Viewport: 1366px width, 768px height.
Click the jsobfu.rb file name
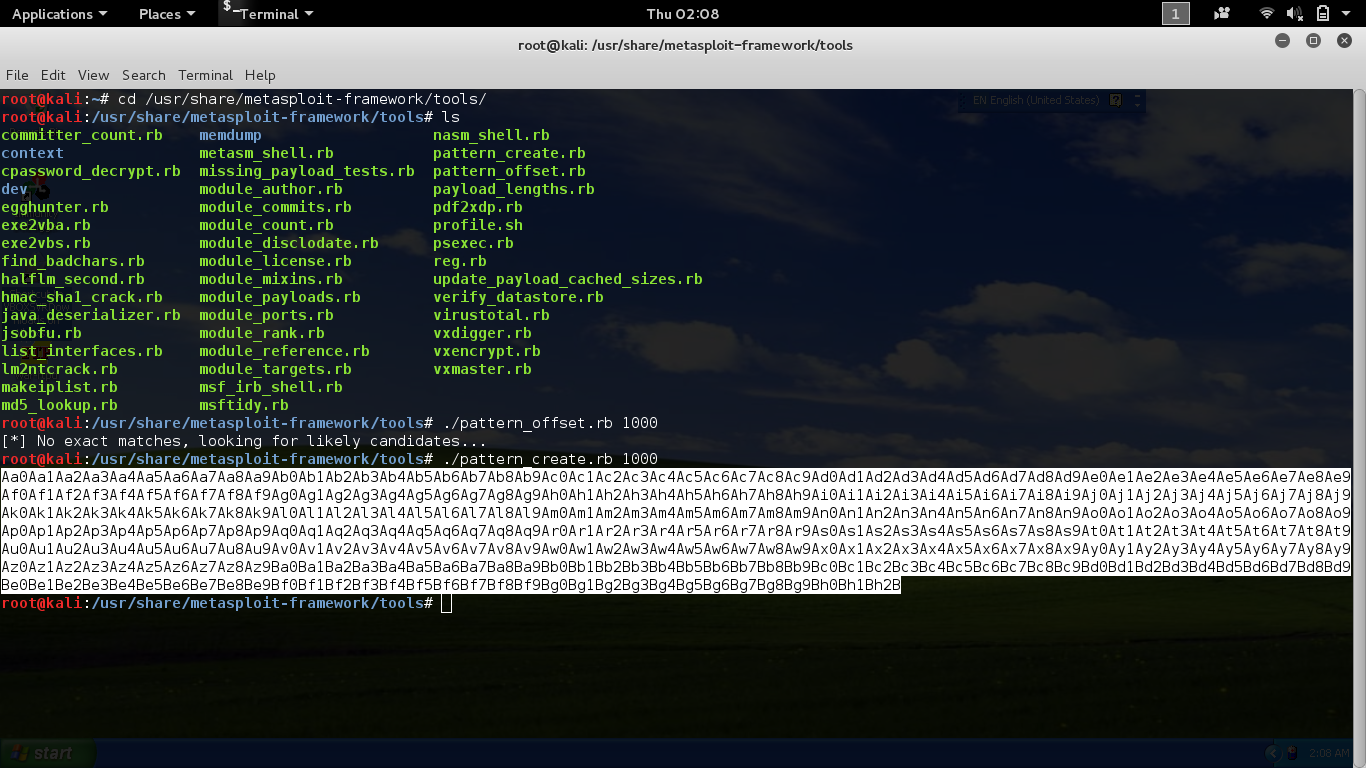pyautogui.click(x=41, y=333)
